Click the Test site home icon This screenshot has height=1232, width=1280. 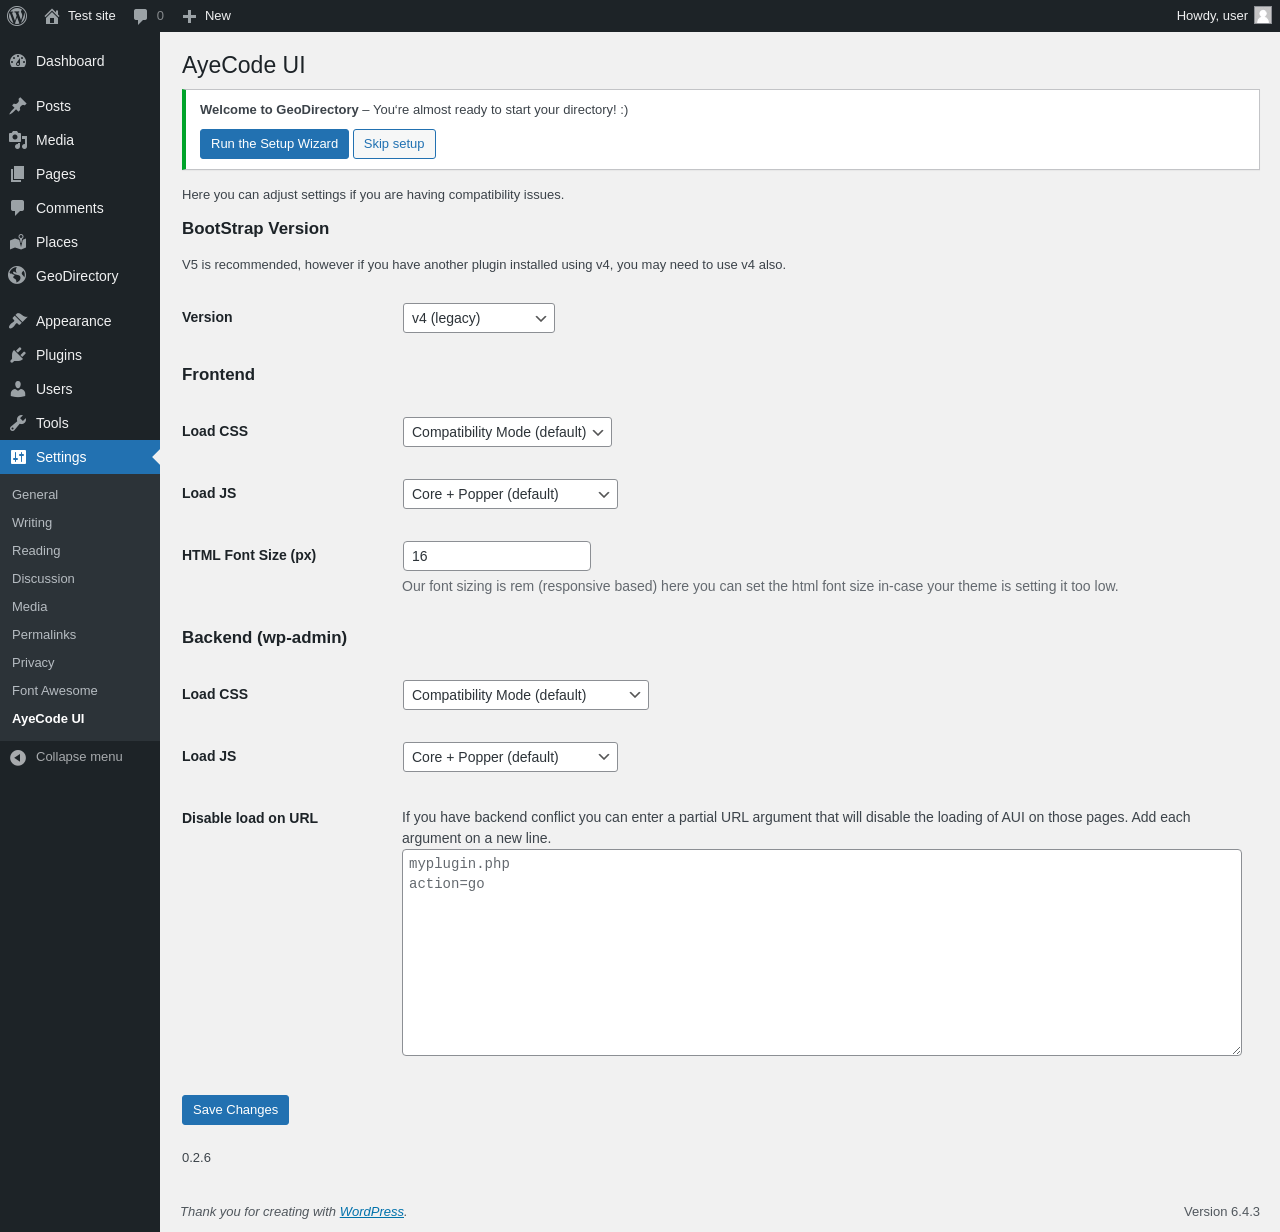point(52,16)
